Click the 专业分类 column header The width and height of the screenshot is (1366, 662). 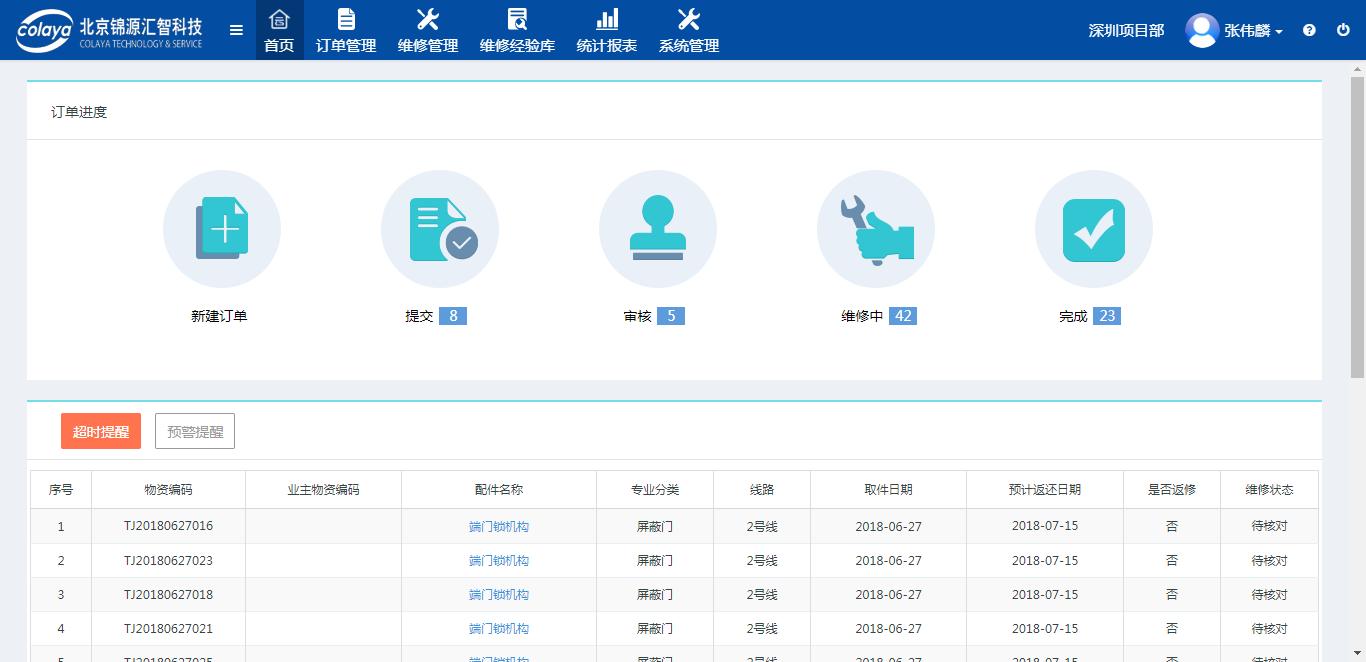pyautogui.click(x=655, y=490)
